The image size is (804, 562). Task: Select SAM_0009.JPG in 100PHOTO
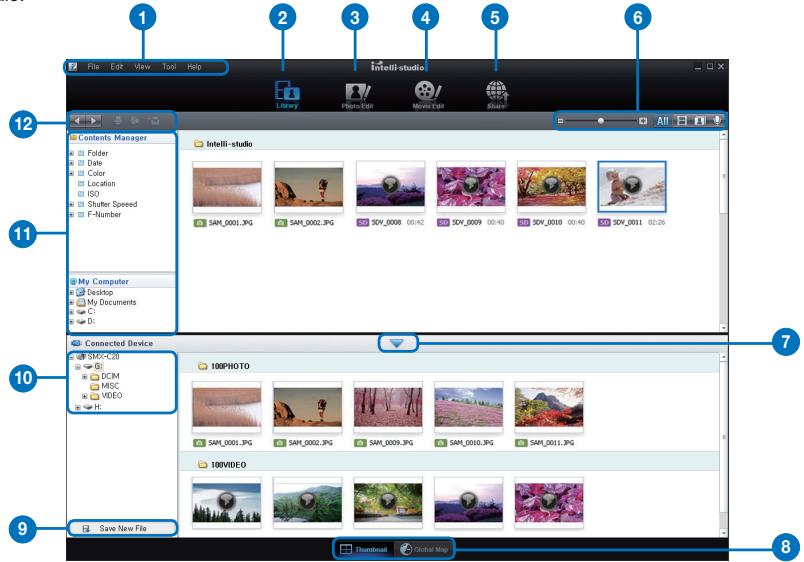[x=388, y=407]
